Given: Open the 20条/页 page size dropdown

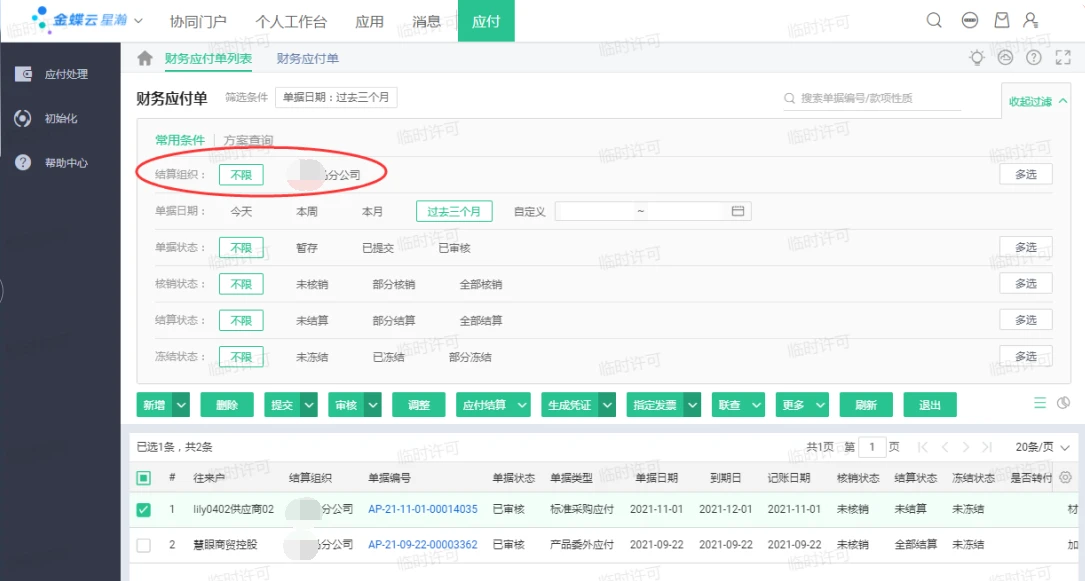Looking at the screenshot, I should (1033, 447).
